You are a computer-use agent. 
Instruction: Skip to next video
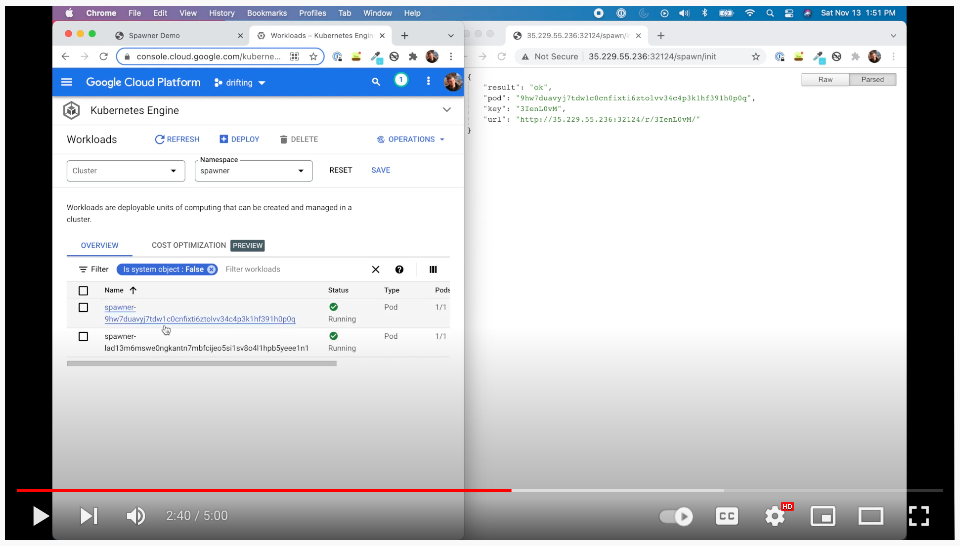(x=89, y=516)
